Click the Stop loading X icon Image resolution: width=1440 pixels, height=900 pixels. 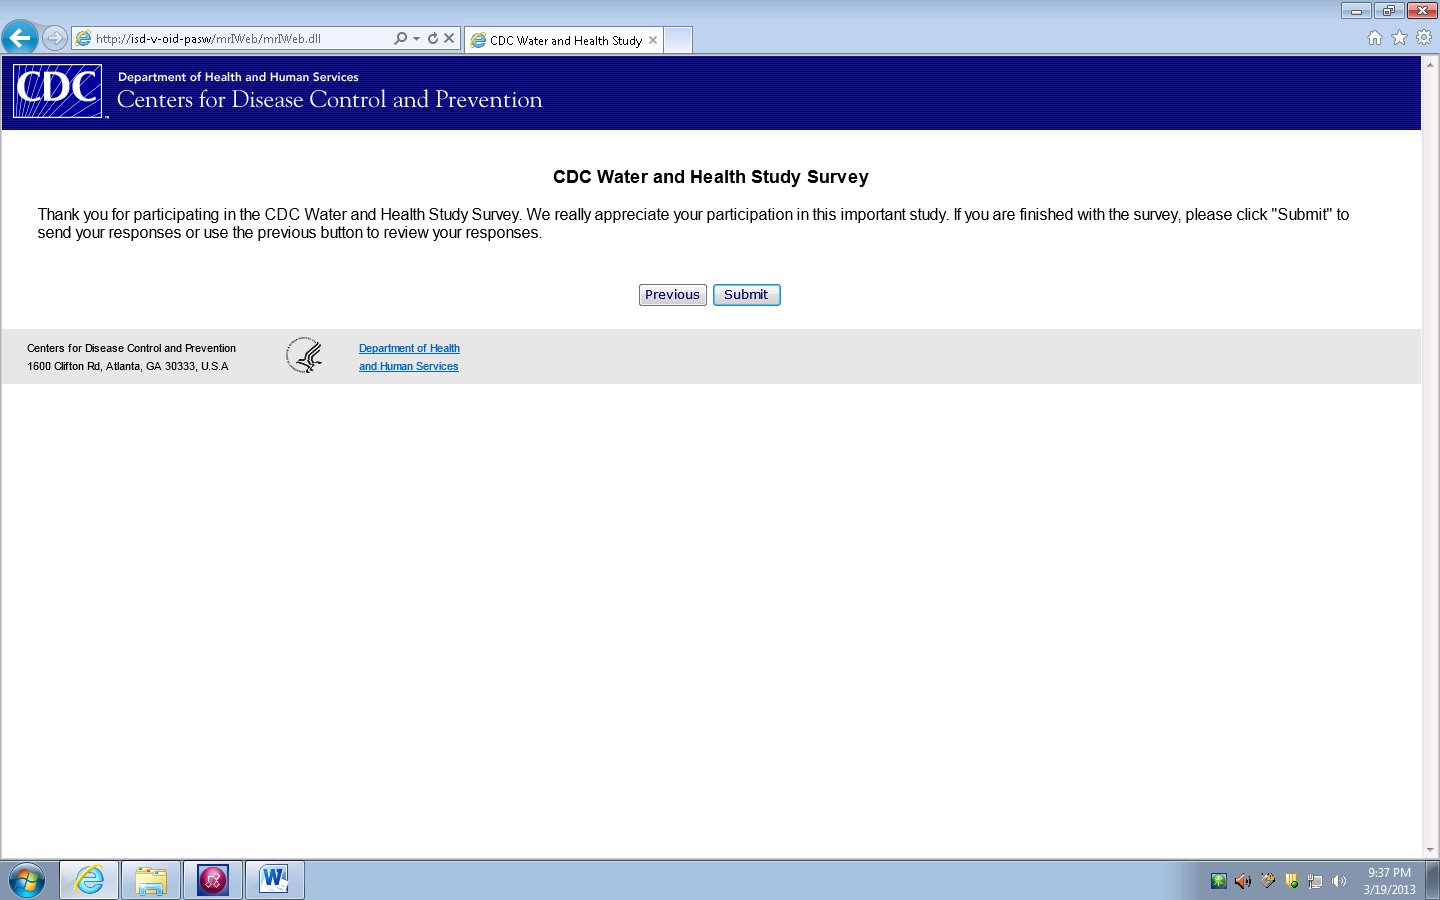click(x=449, y=38)
